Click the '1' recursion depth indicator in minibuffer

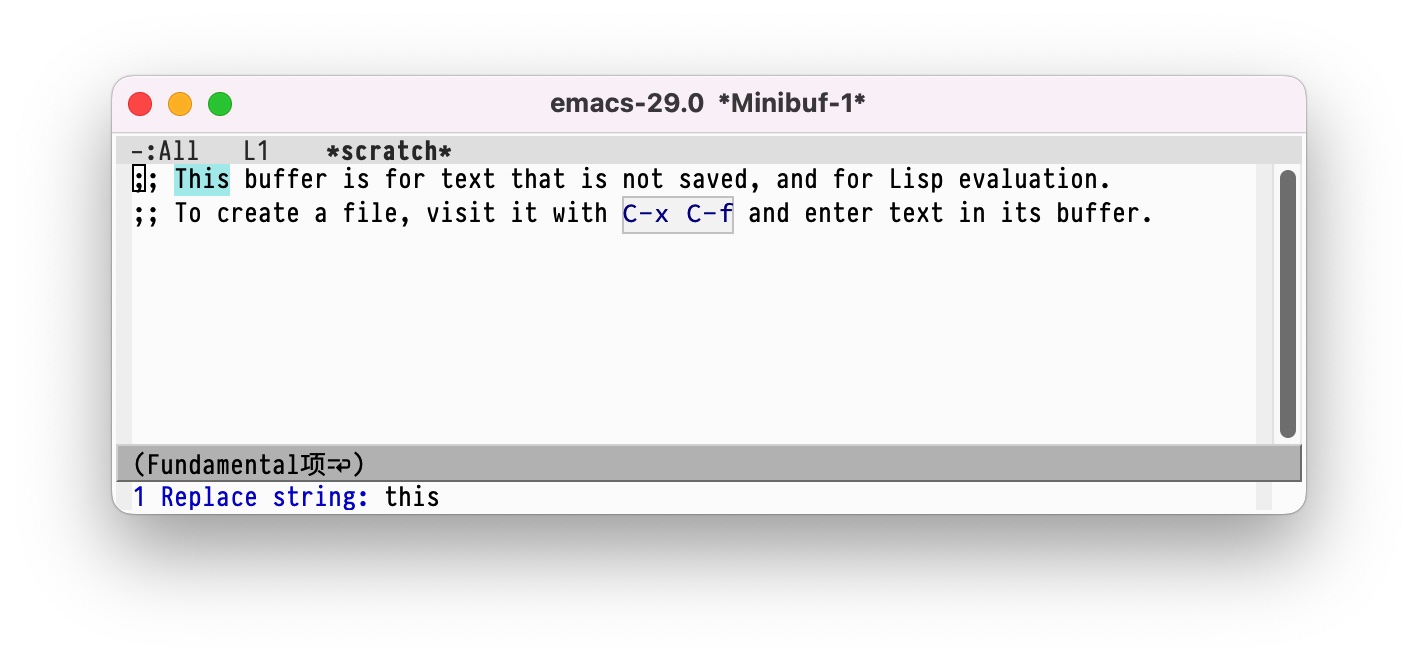(x=139, y=497)
